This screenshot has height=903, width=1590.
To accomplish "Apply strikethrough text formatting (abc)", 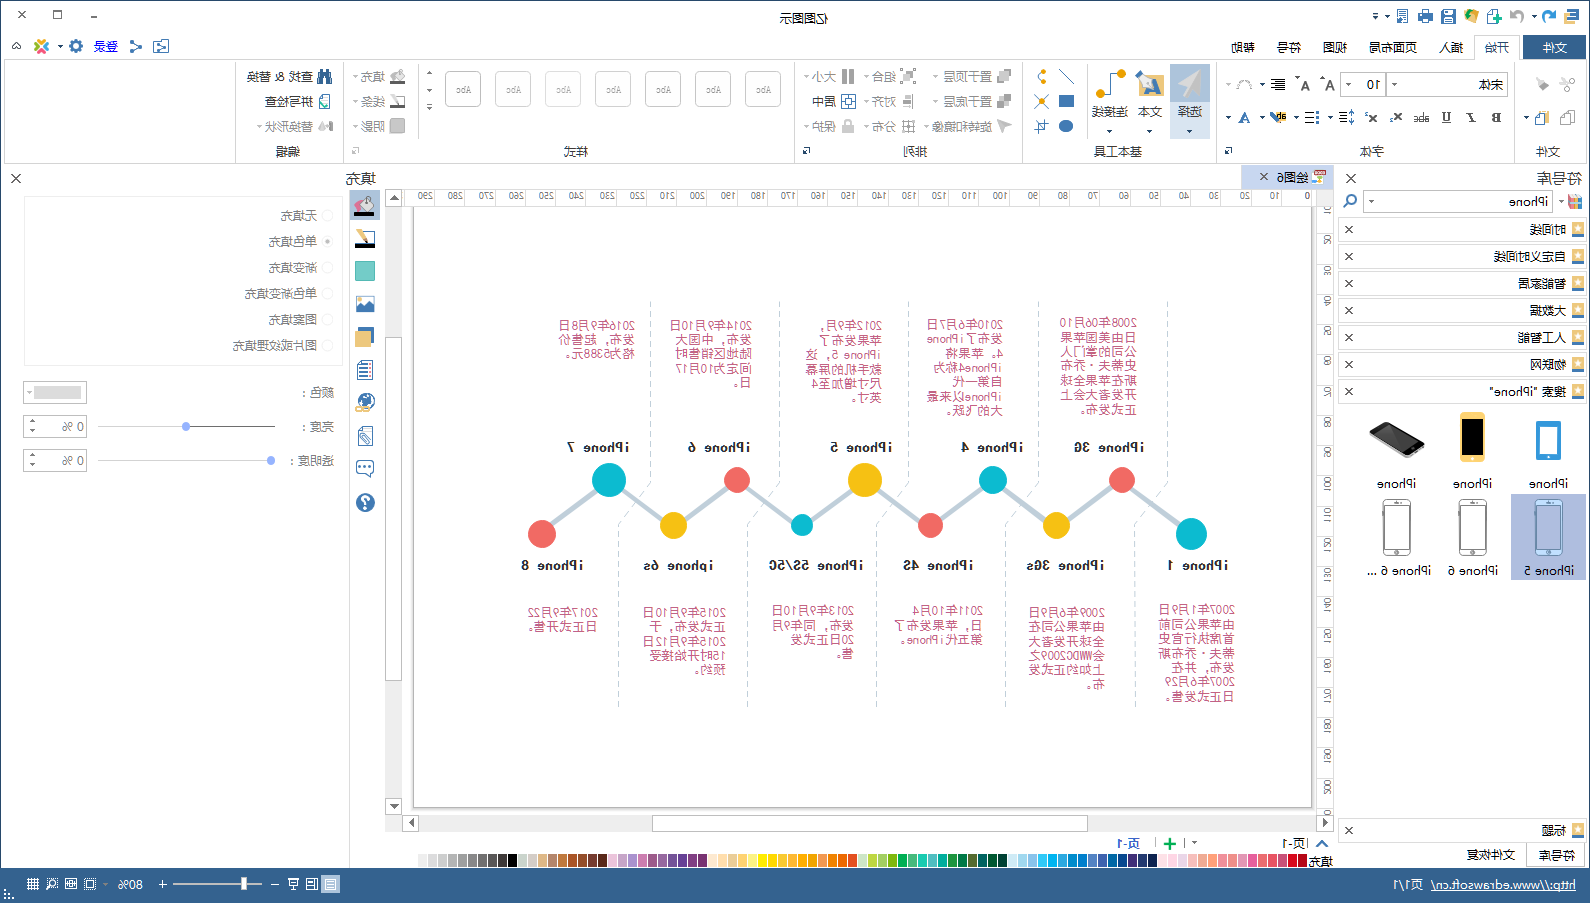I will coord(1421,117).
